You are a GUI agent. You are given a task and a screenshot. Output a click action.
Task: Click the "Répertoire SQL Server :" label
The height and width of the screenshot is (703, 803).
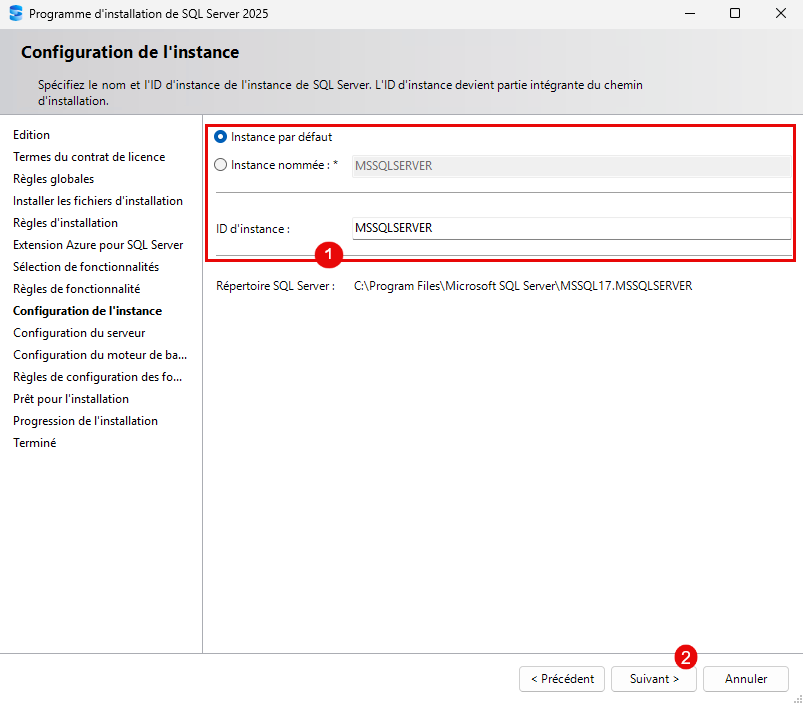coord(276,286)
